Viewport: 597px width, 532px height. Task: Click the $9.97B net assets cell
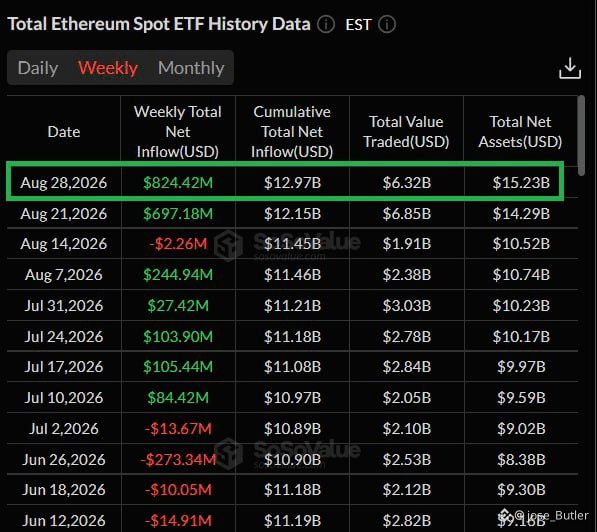521,367
